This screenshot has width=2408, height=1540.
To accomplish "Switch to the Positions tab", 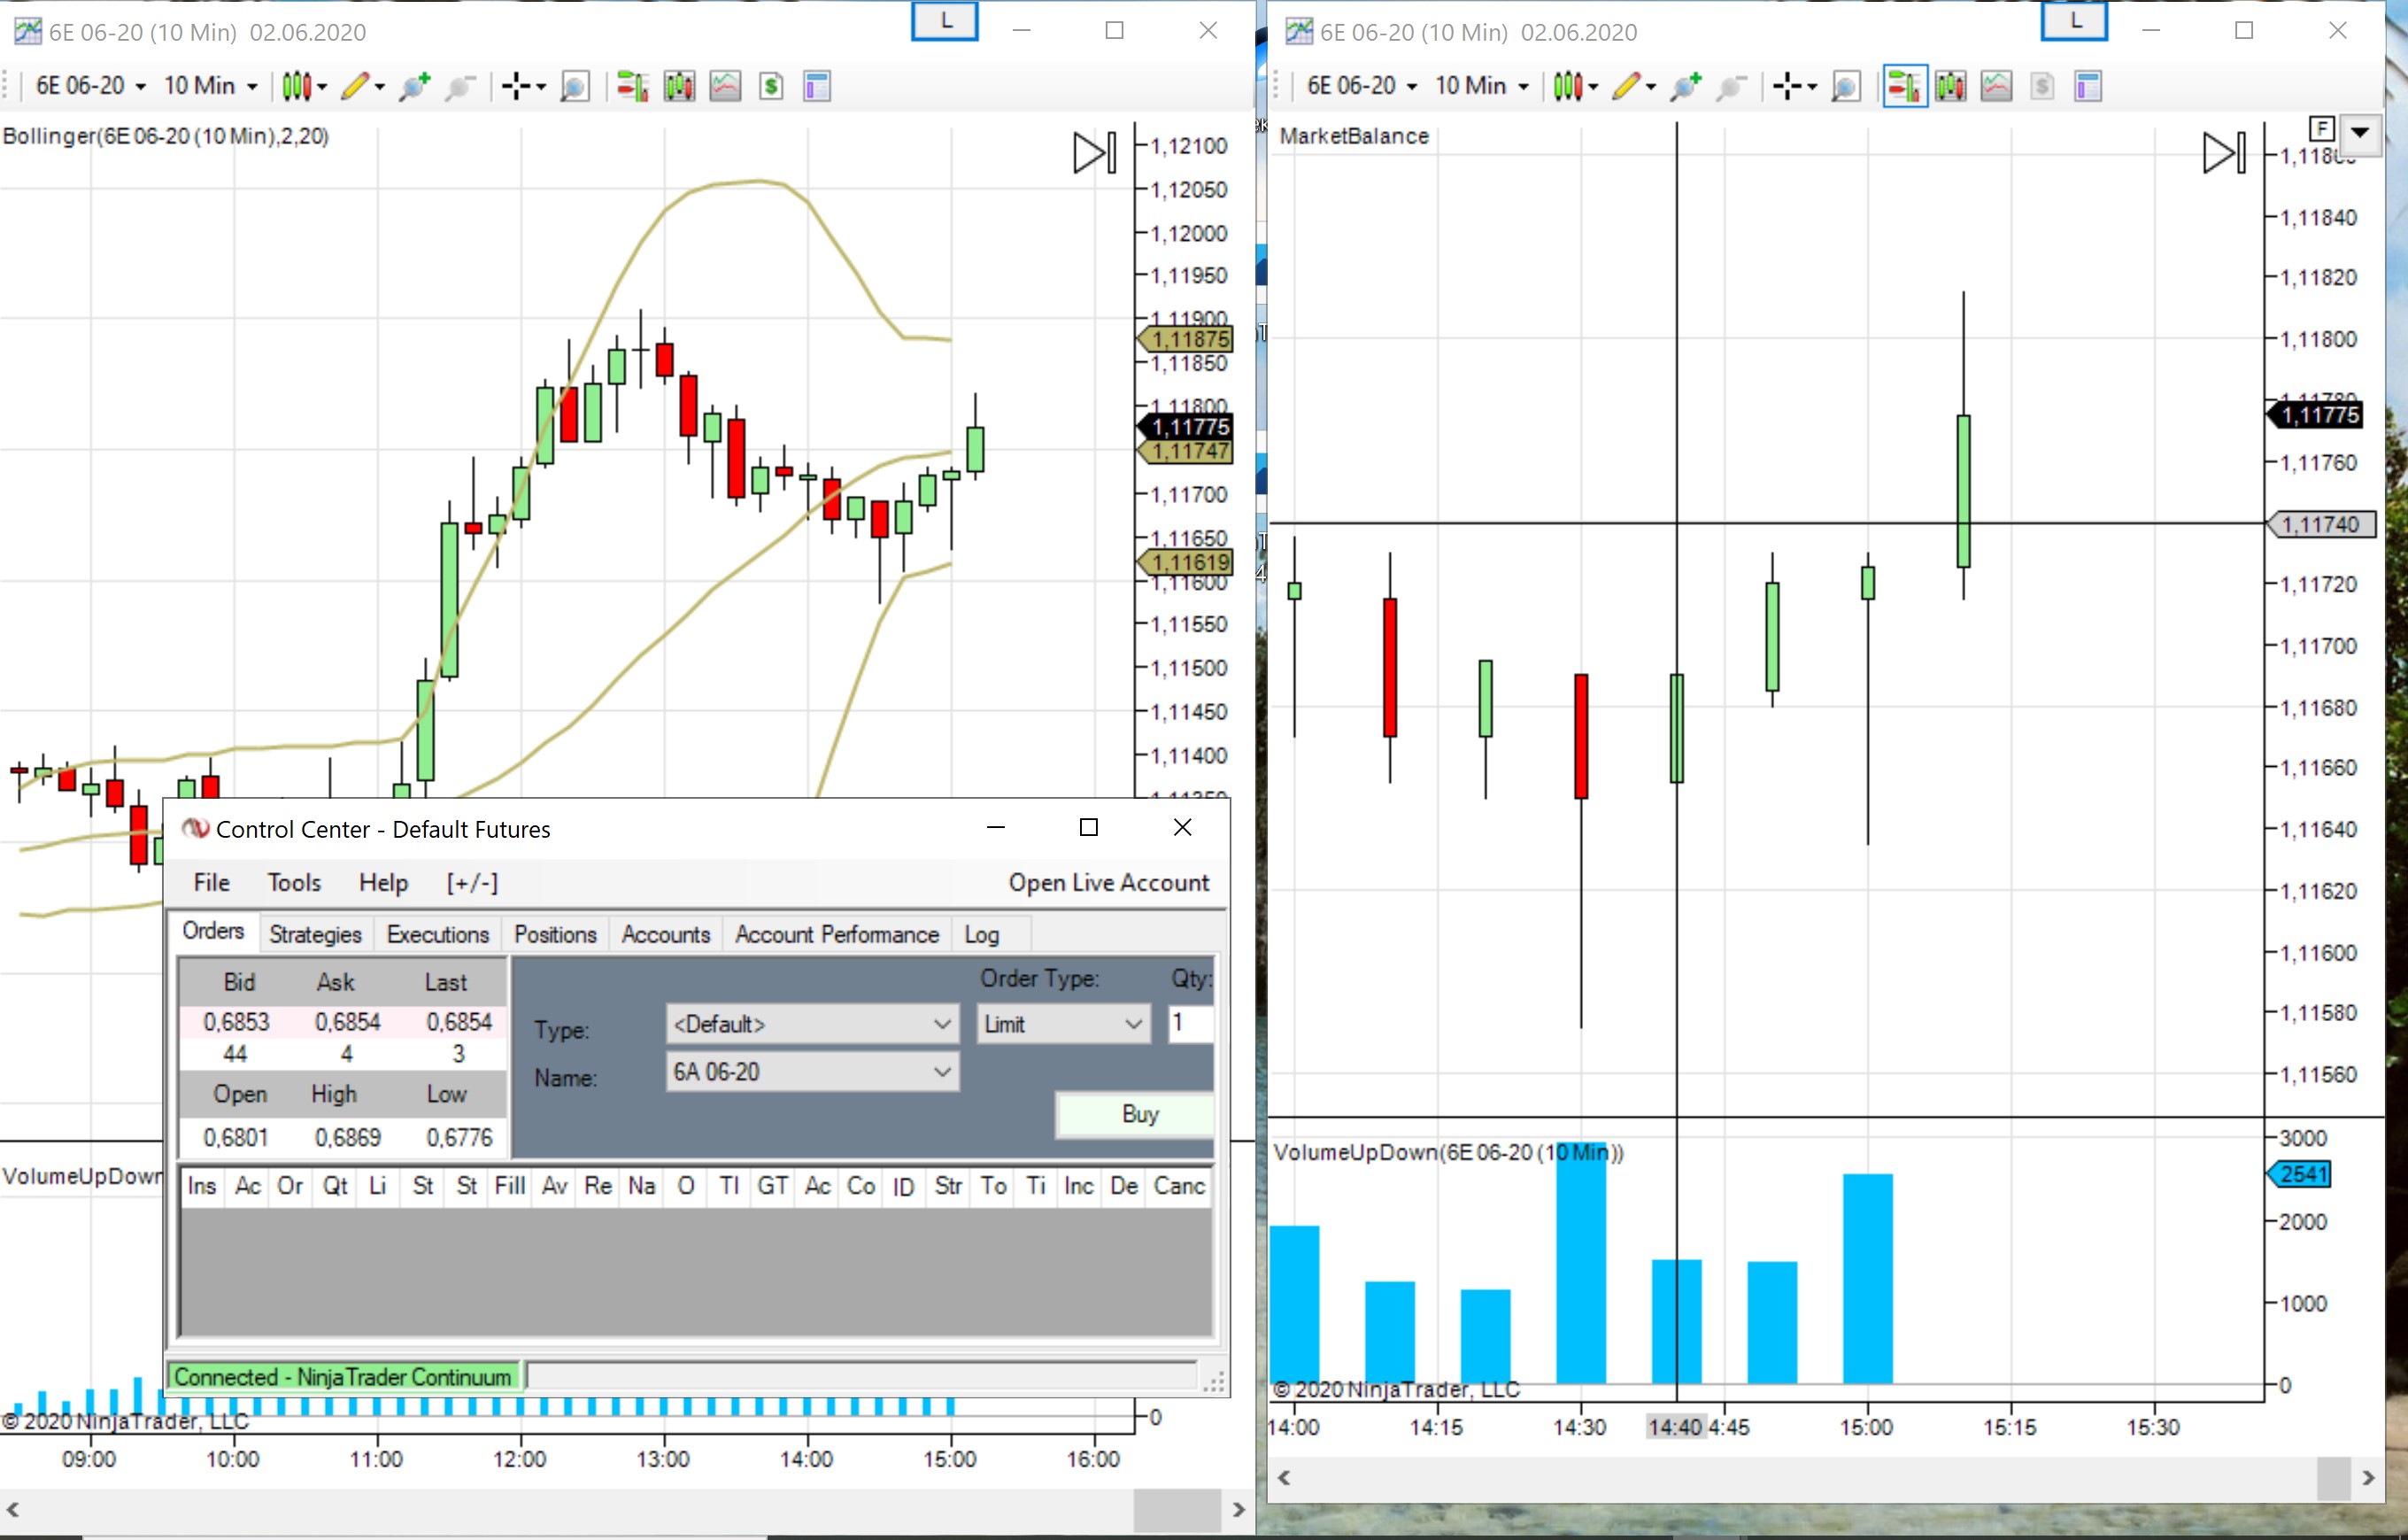I will pyautogui.click(x=555, y=934).
